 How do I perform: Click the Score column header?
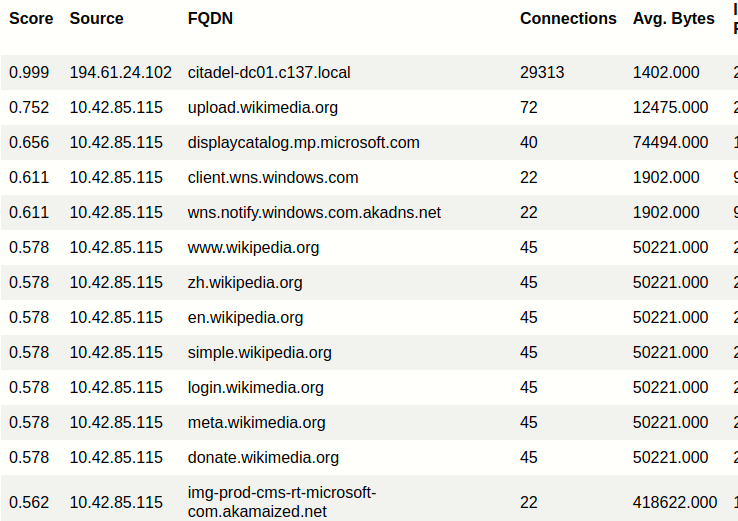pyautogui.click(x=31, y=18)
